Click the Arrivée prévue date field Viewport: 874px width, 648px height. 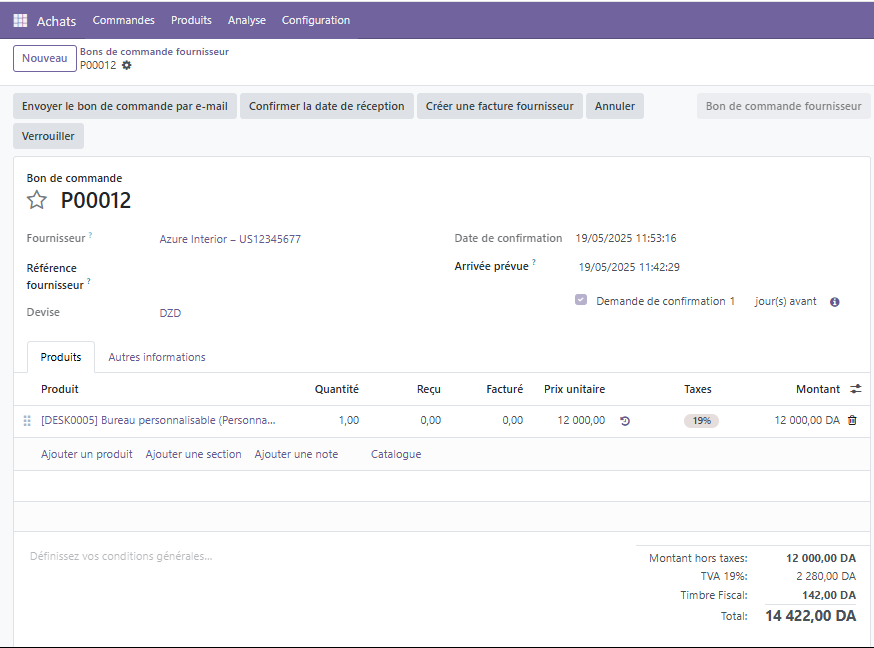point(629,267)
